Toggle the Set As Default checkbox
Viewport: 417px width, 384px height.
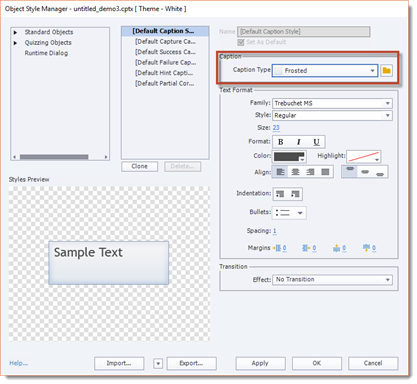pos(241,42)
